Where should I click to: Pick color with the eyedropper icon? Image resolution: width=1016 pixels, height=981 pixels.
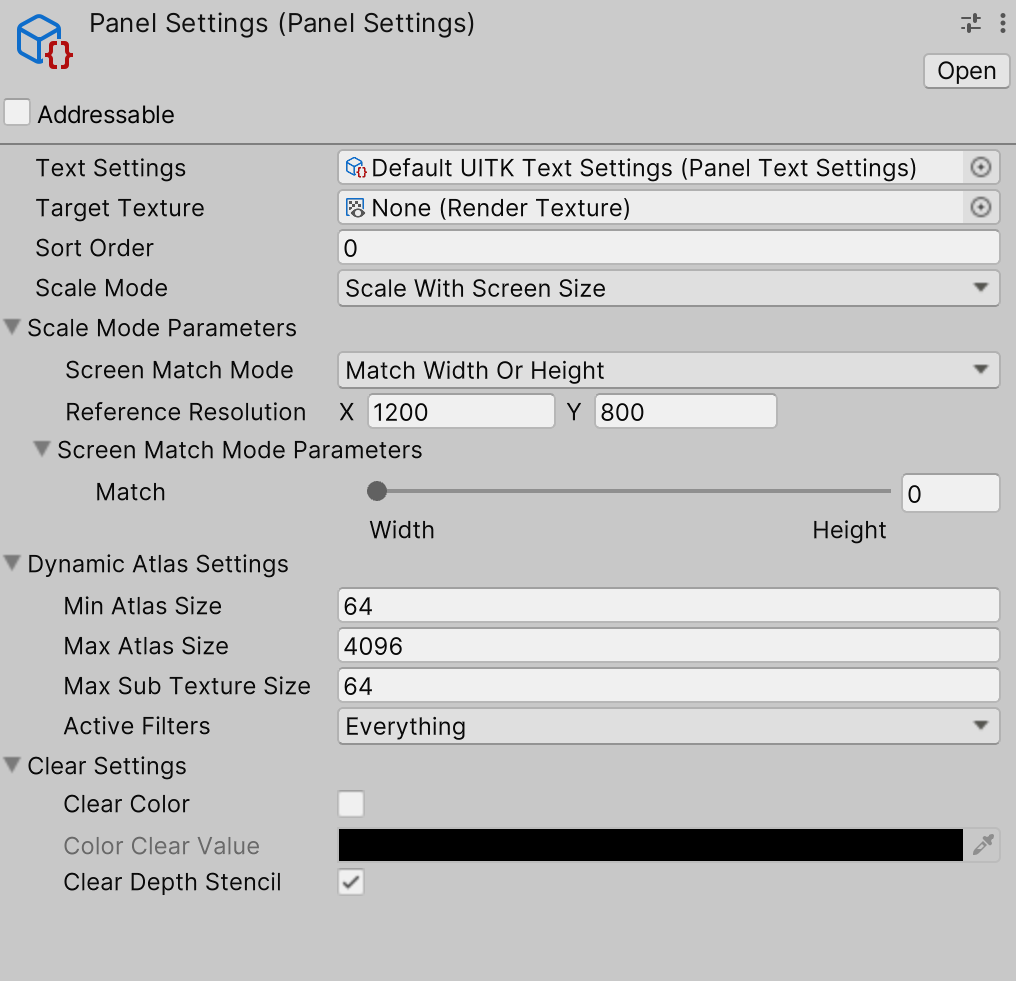pyautogui.click(x=983, y=846)
